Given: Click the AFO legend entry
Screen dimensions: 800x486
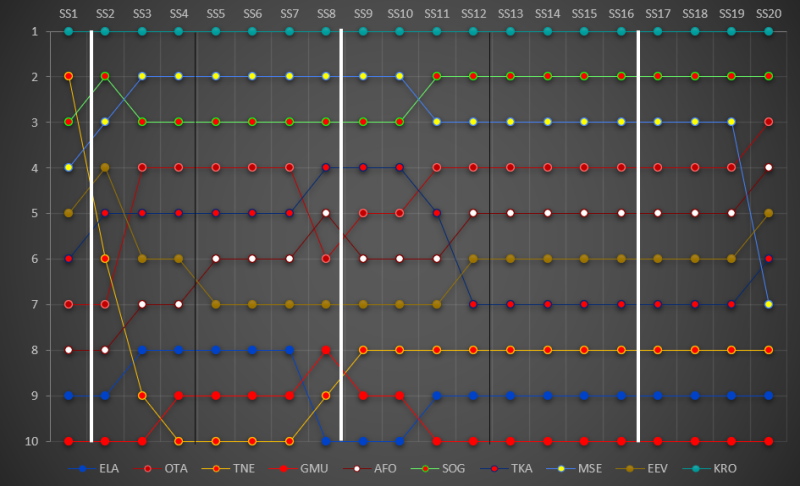Looking at the screenshot, I should pos(370,469).
